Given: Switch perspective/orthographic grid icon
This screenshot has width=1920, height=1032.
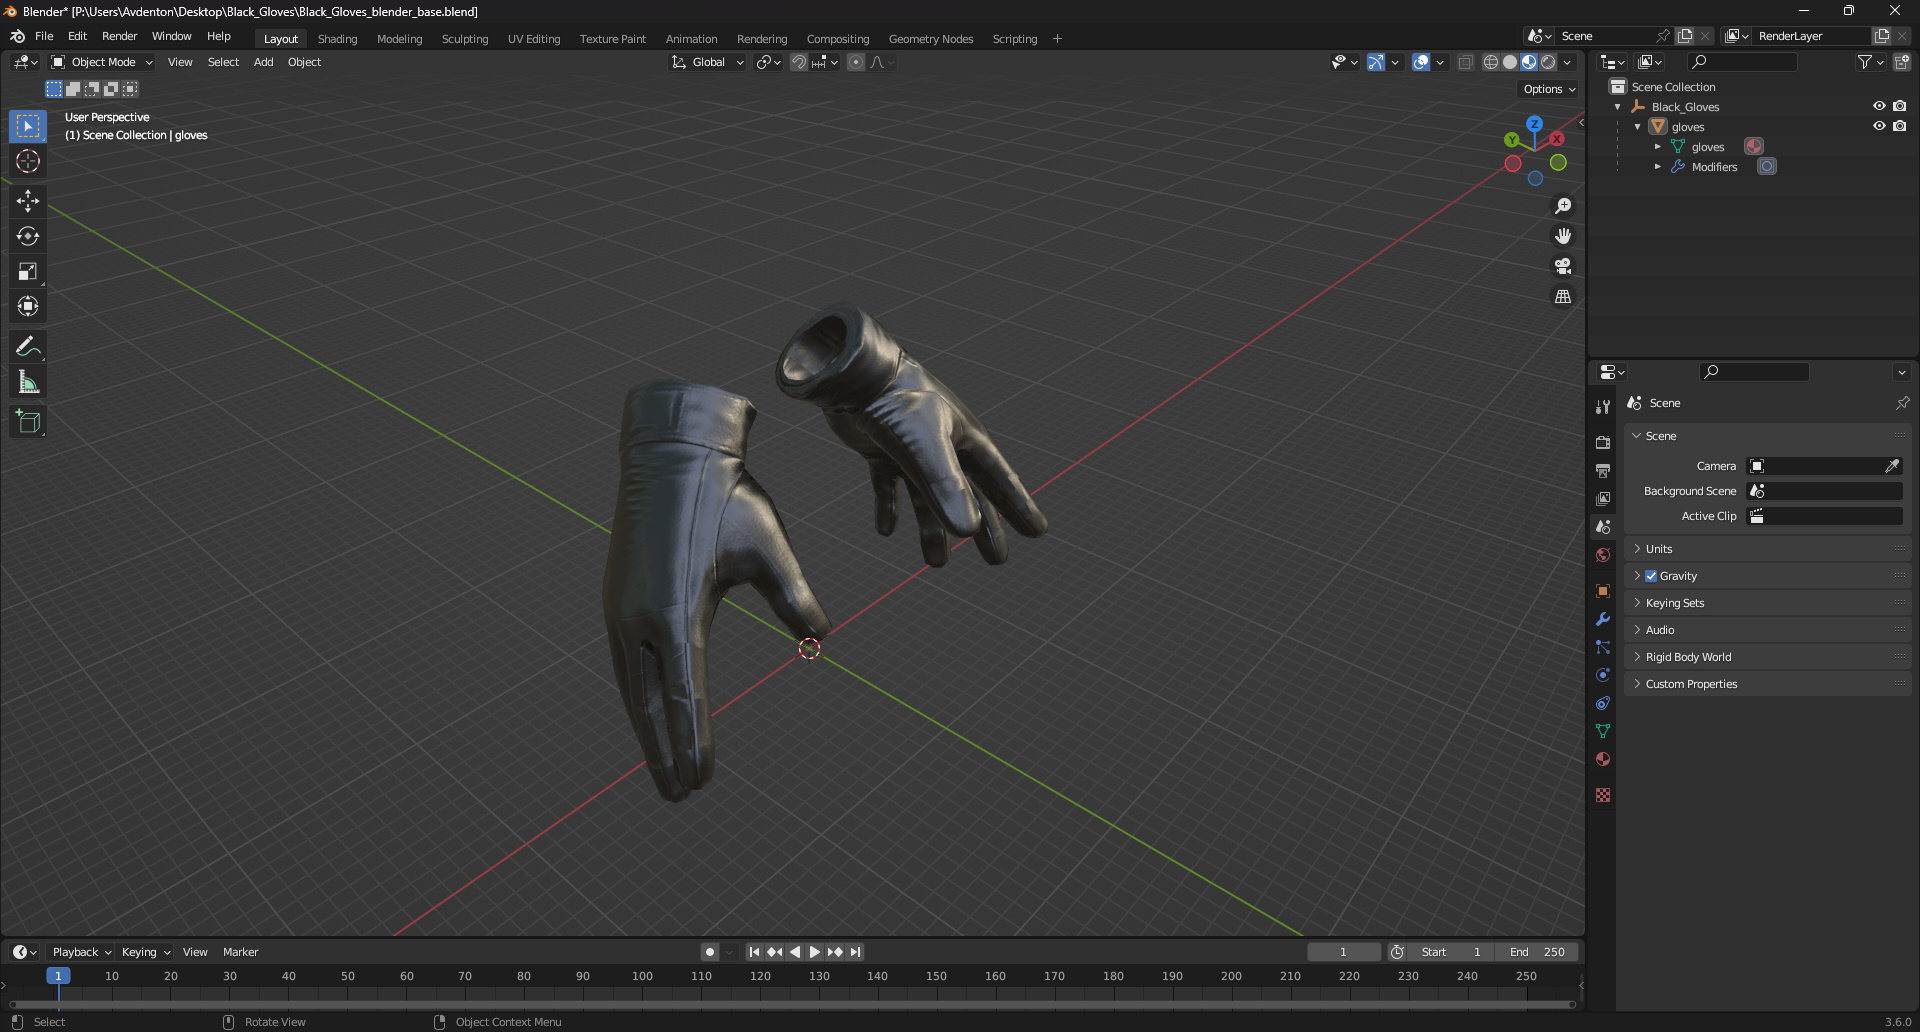Looking at the screenshot, I should click(x=1563, y=296).
